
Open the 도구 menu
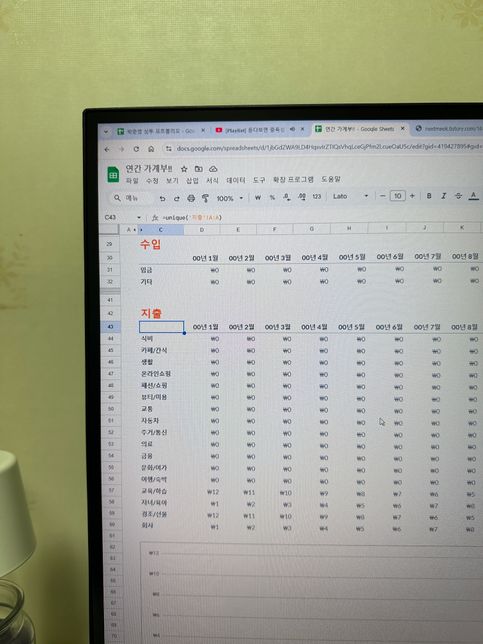tap(259, 180)
